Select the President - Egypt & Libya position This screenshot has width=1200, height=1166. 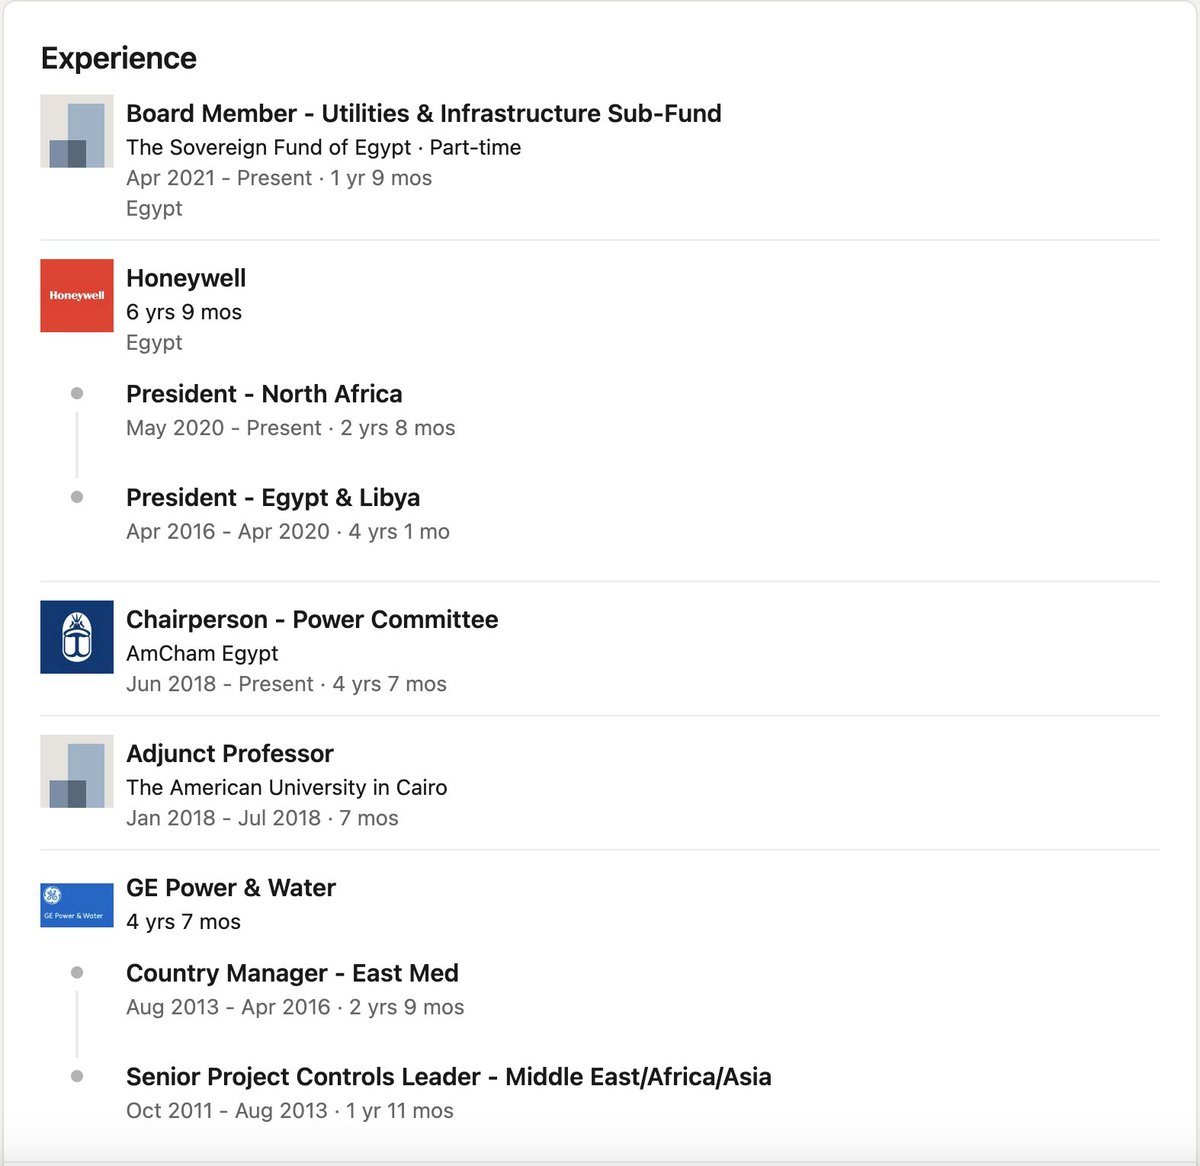coord(273,498)
